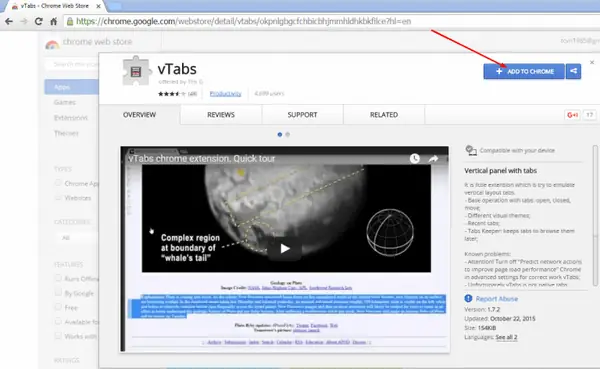The image size is (600, 369).
Task: Click the vTabs puzzle piece icon
Action: 136,71
